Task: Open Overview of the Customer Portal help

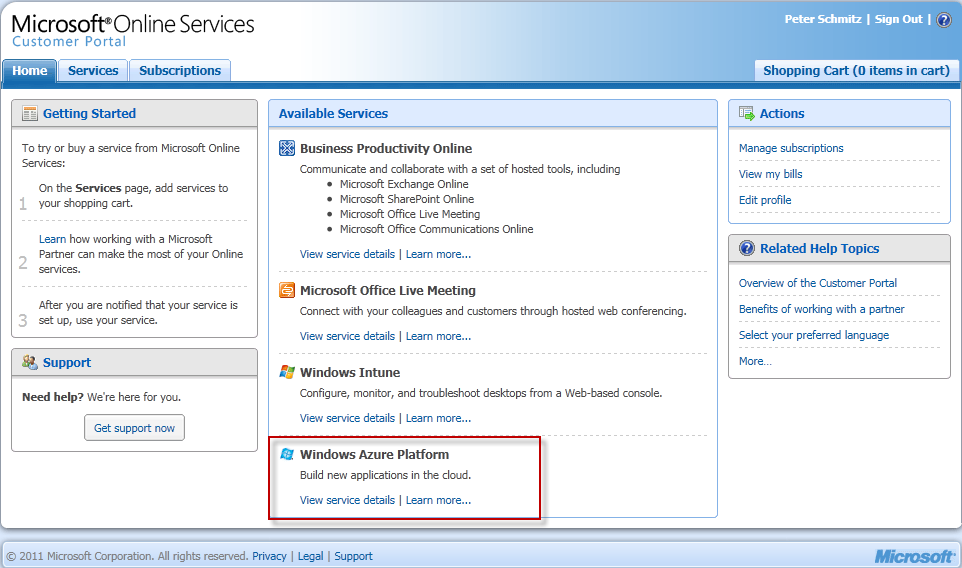Action: tap(818, 283)
